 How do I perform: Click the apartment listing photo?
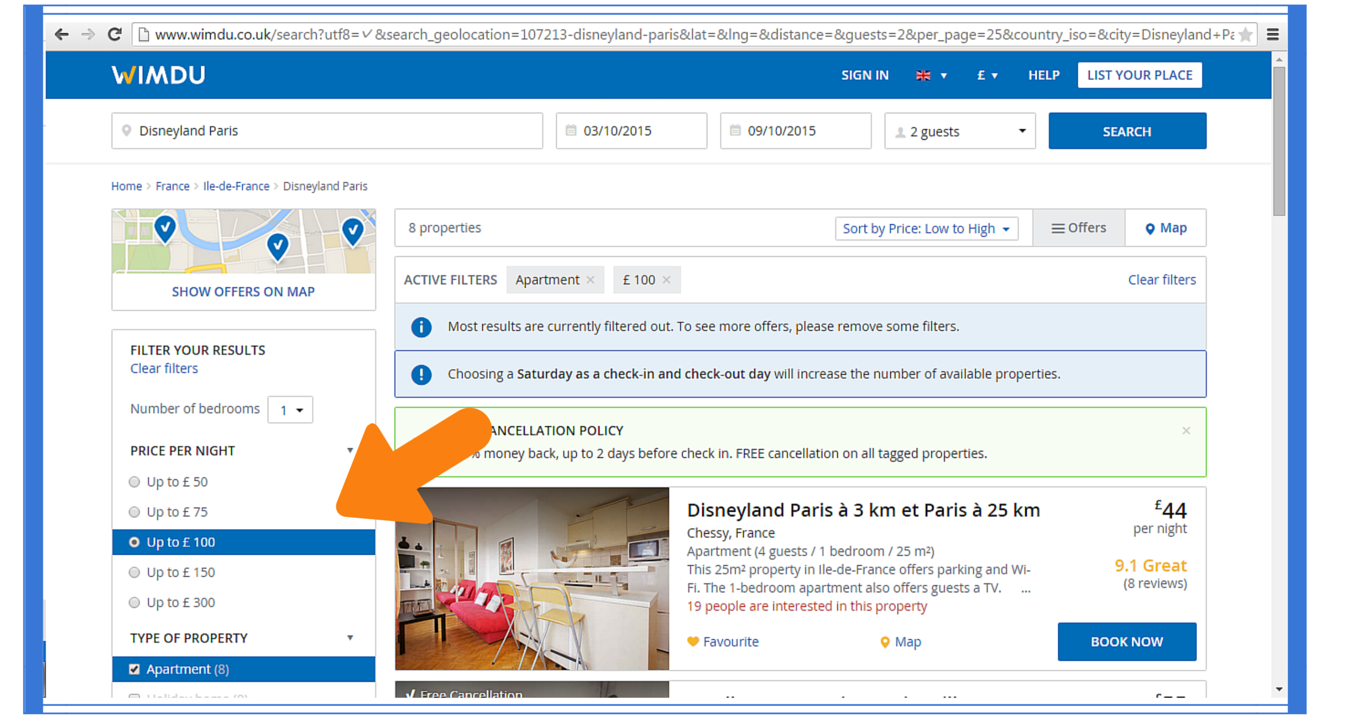pyautogui.click(x=532, y=579)
